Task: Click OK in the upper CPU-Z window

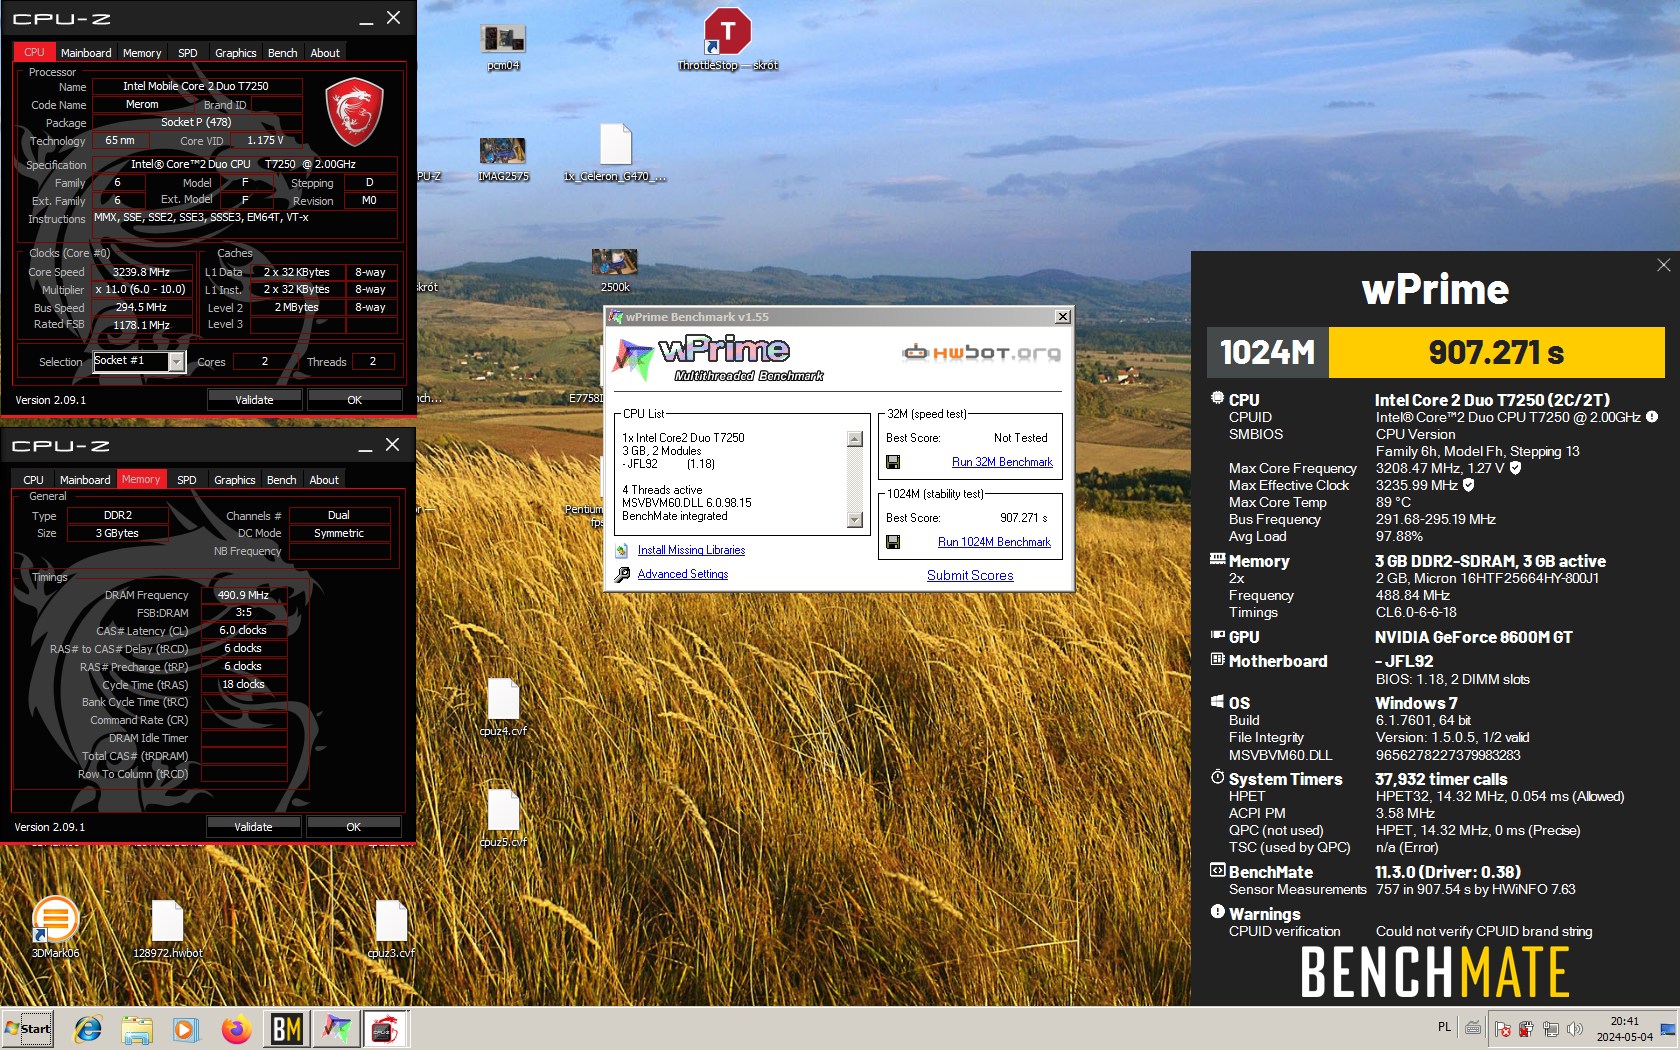Action: tap(354, 400)
